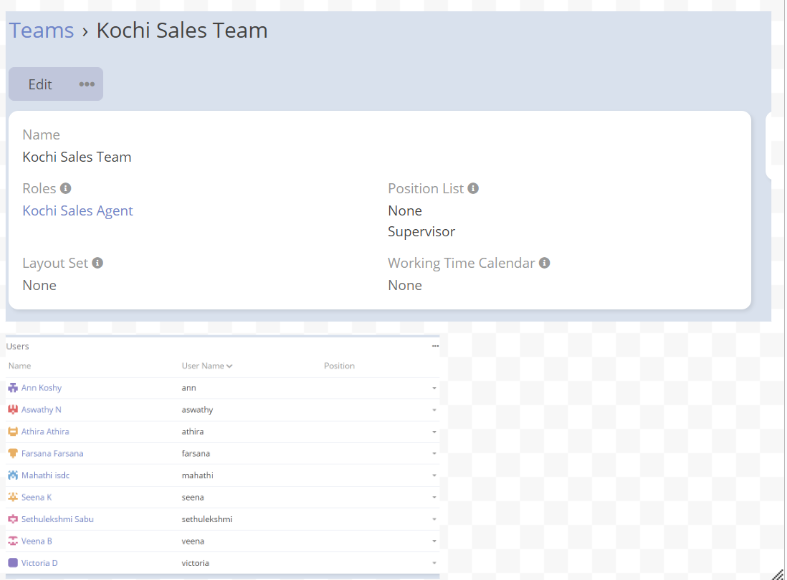Click Farsana Farsana's avatar icon
The width and height of the screenshot is (787, 580).
tap(13, 454)
